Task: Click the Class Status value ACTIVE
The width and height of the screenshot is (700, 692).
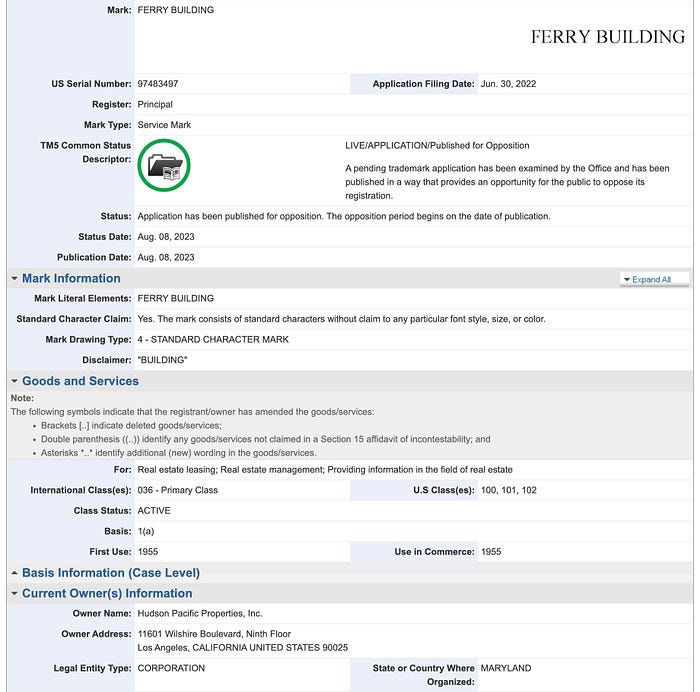Action: pos(154,511)
